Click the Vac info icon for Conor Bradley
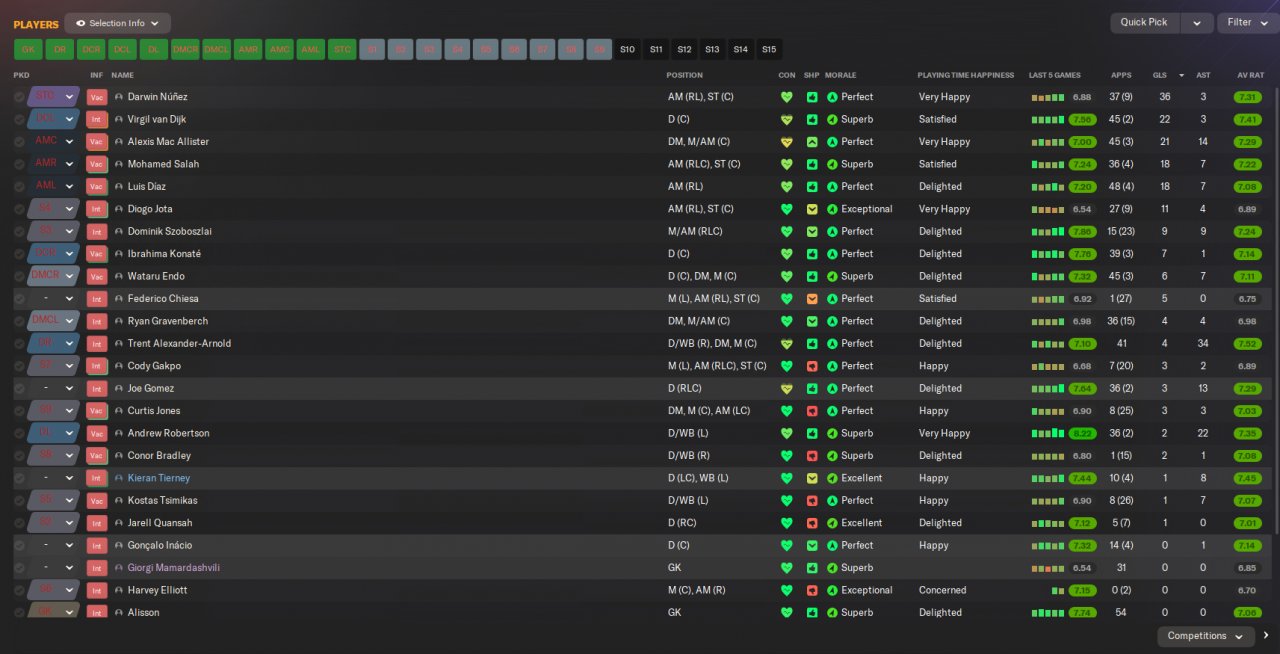1280x654 pixels. [96, 455]
